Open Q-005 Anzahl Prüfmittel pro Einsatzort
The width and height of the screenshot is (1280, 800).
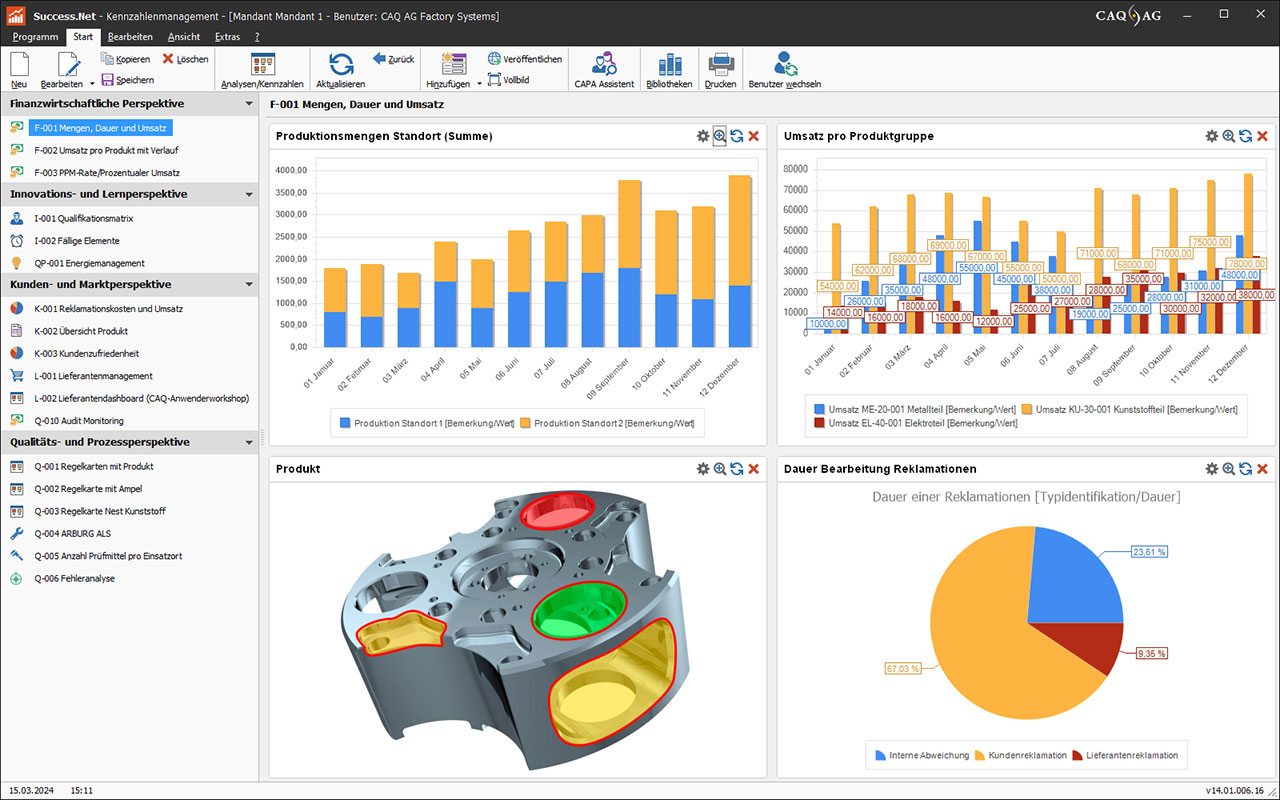(x=108, y=556)
